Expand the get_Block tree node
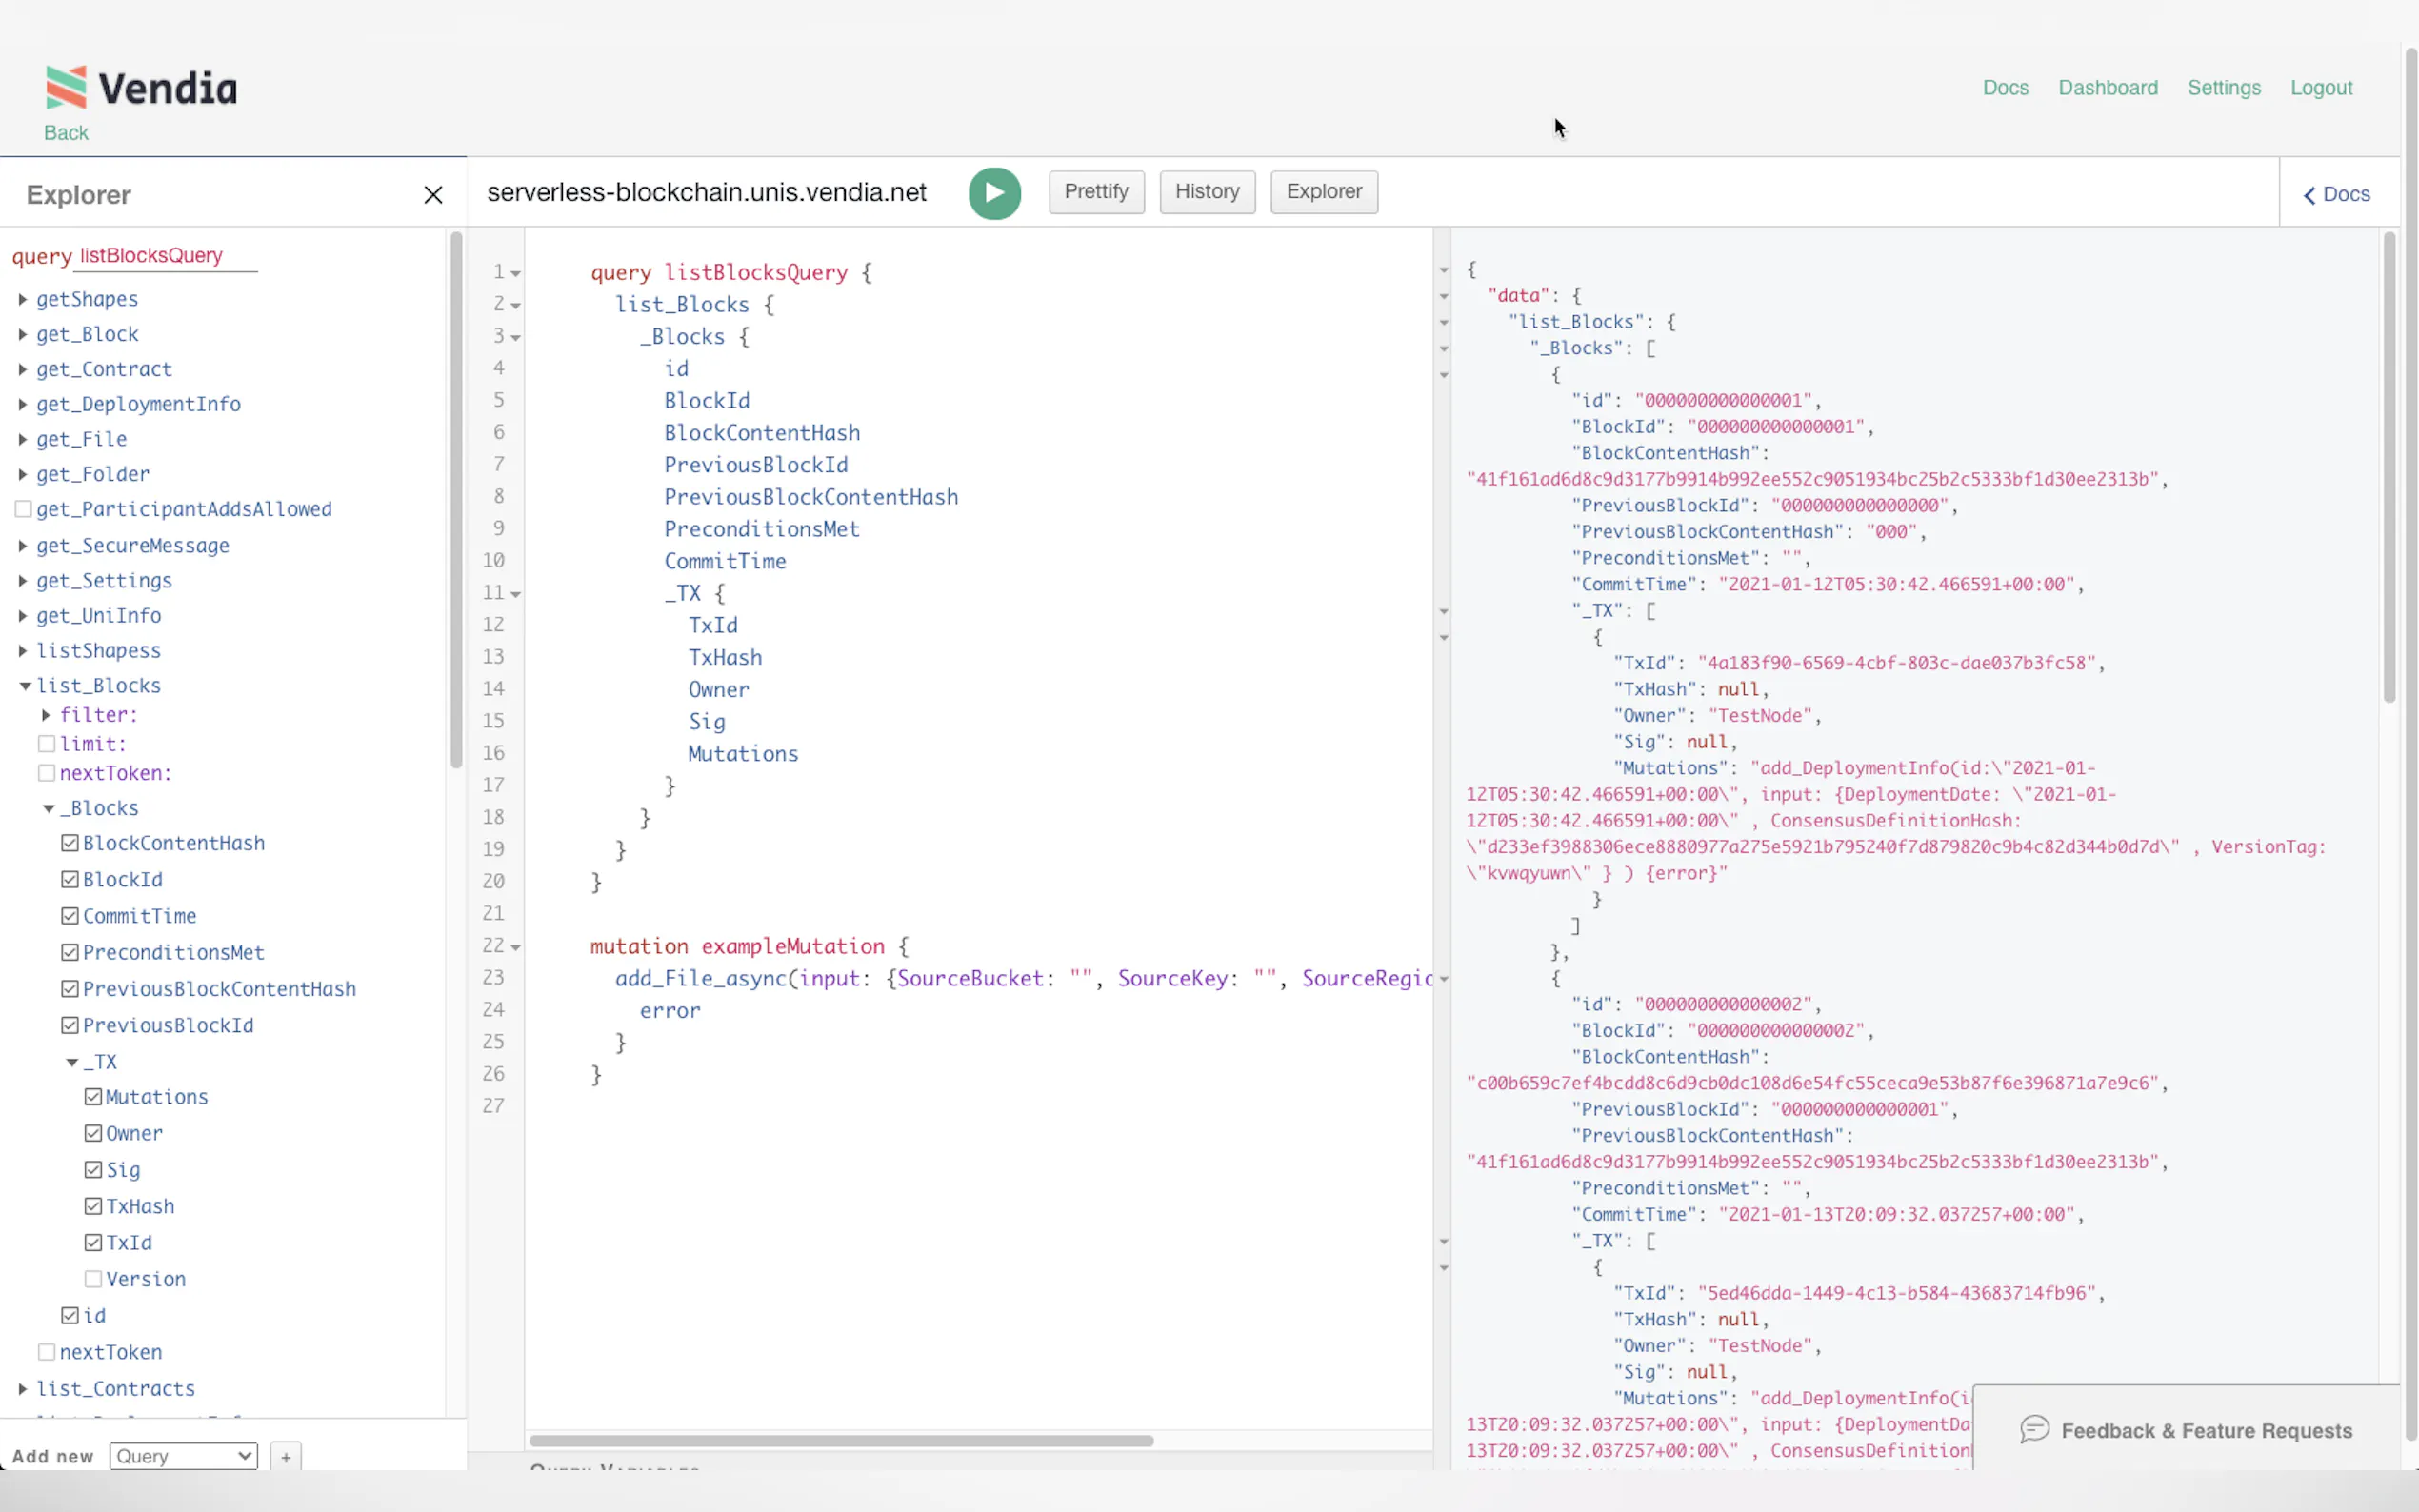The image size is (2419, 1512). [x=22, y=335]
